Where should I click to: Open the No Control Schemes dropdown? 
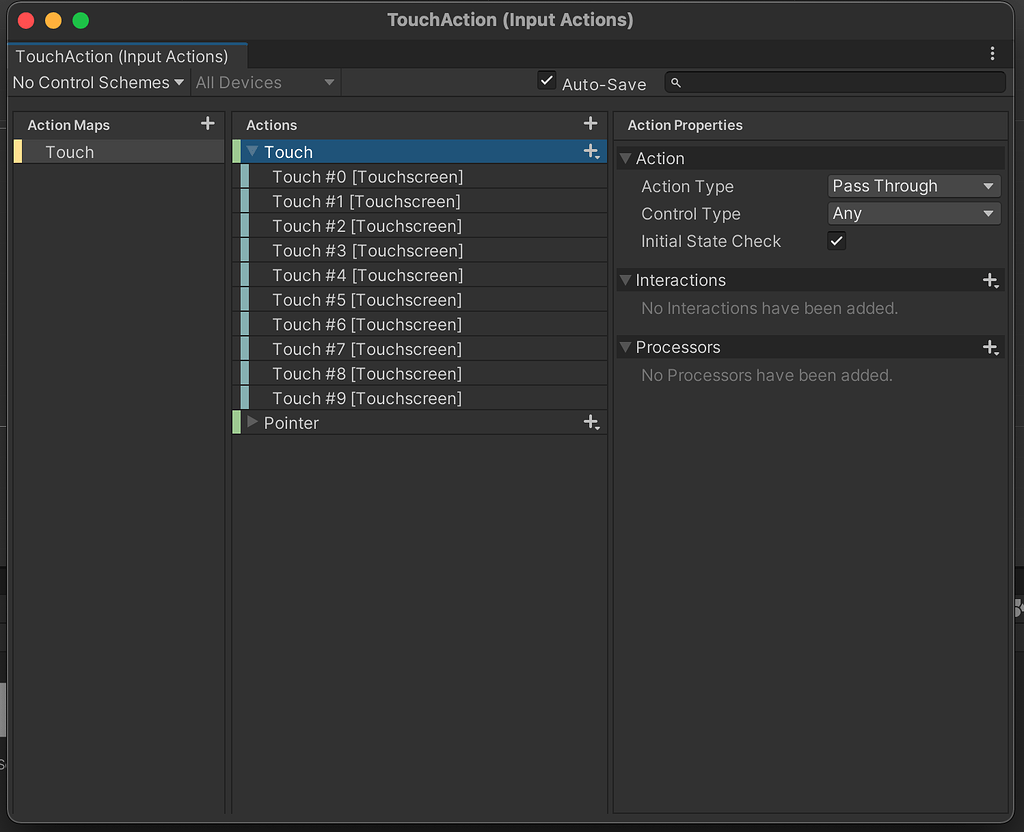pos(97,82)
